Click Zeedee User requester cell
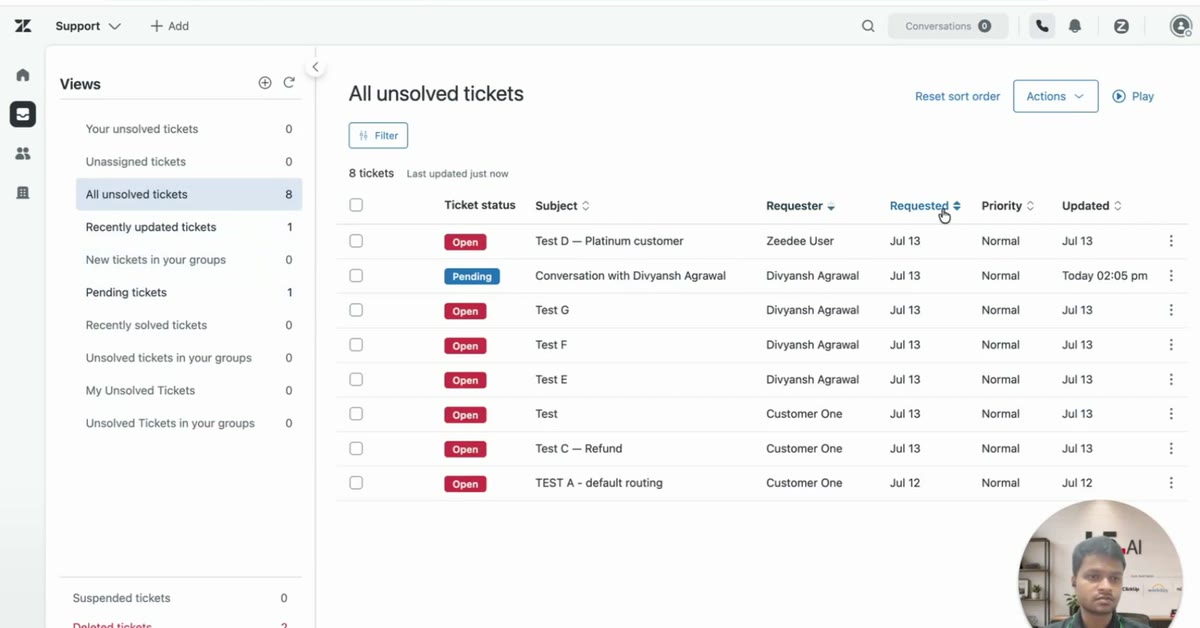The width and height of the screenshot is (1200, 628). tap(800, 241)
